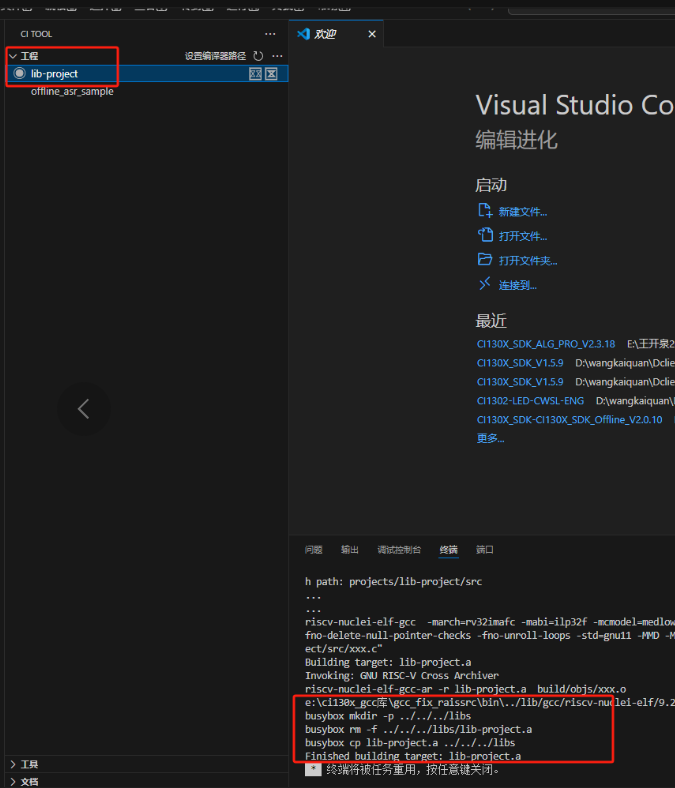
Task: Close the 欢迎 tab
Action: point(372,34)
